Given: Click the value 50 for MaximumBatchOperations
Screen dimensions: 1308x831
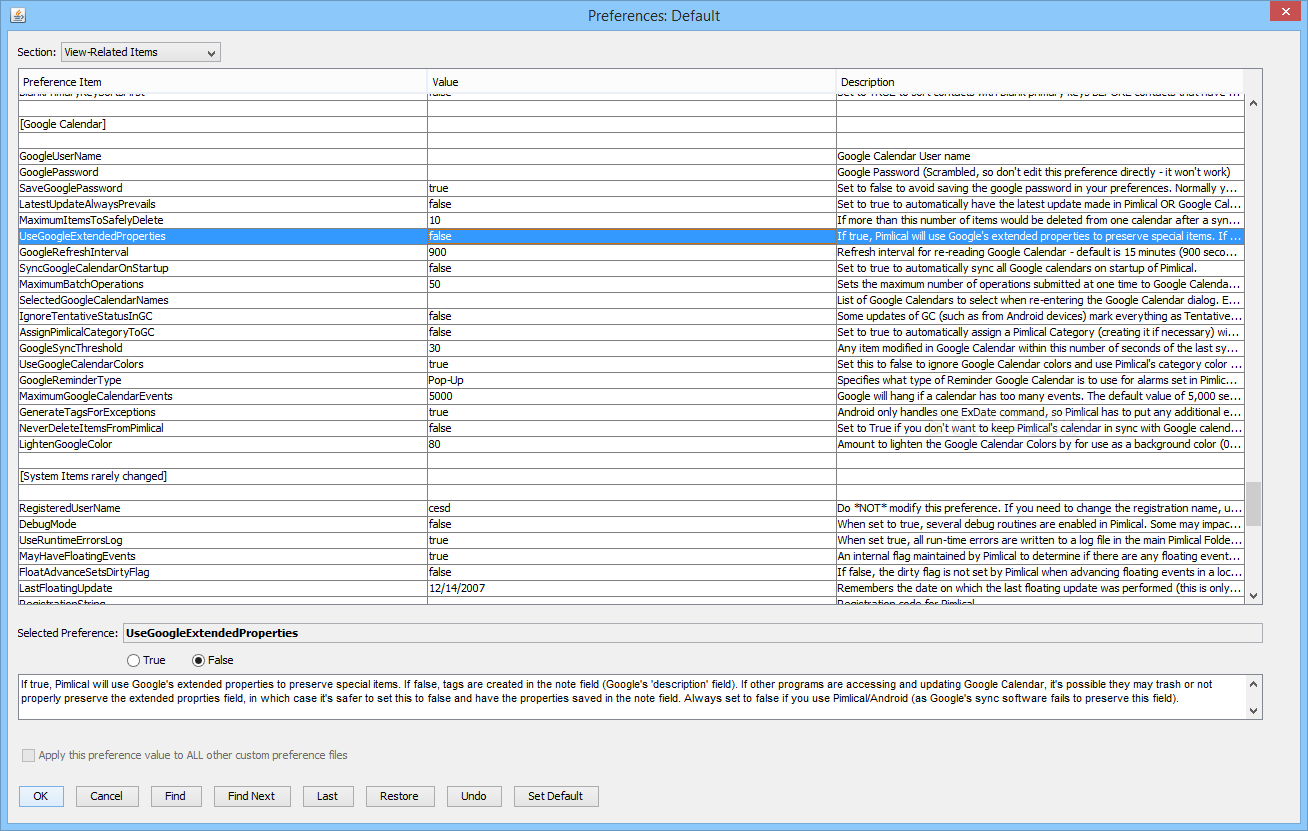Looking at the screenshot, I should pos(632,284).
